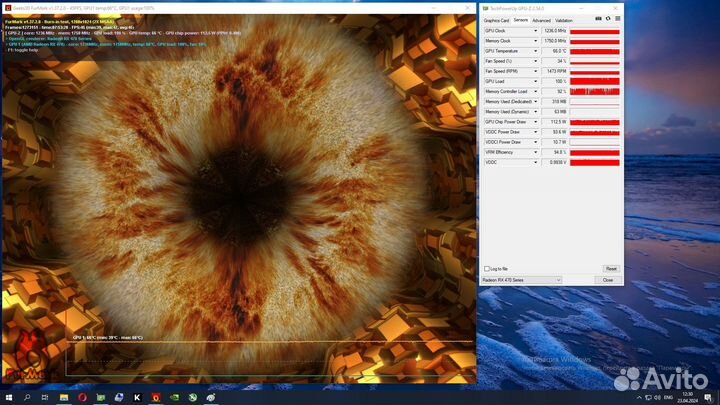The width and height of the screenshot is (720, 405).
Task: Click the Memory Clock 1750.0 MHz value
Action: 554,41
